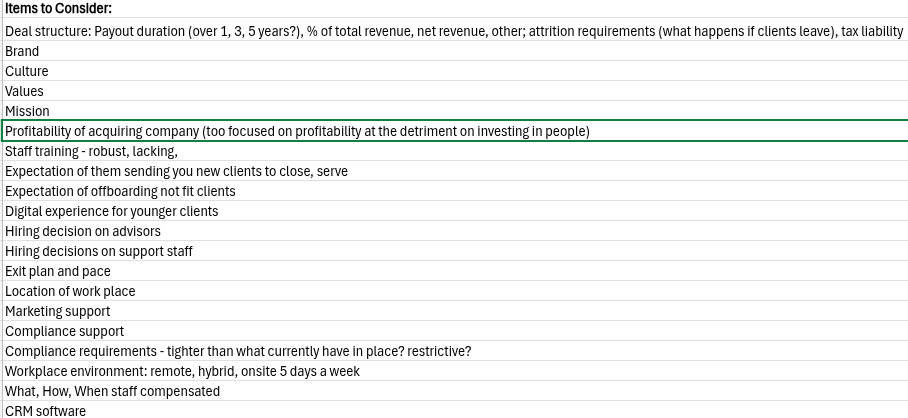908x418 pixels.
Task: Click the 'Profitability of acquiring company' cell
Action: click(455, 131)
